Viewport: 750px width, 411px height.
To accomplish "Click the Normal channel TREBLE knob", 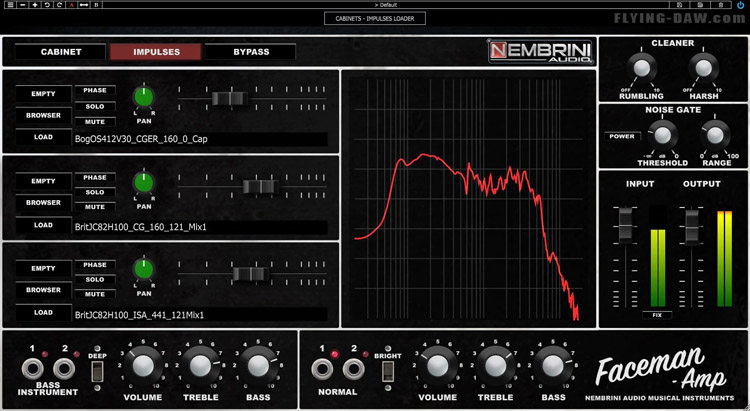I will point(496,366).
